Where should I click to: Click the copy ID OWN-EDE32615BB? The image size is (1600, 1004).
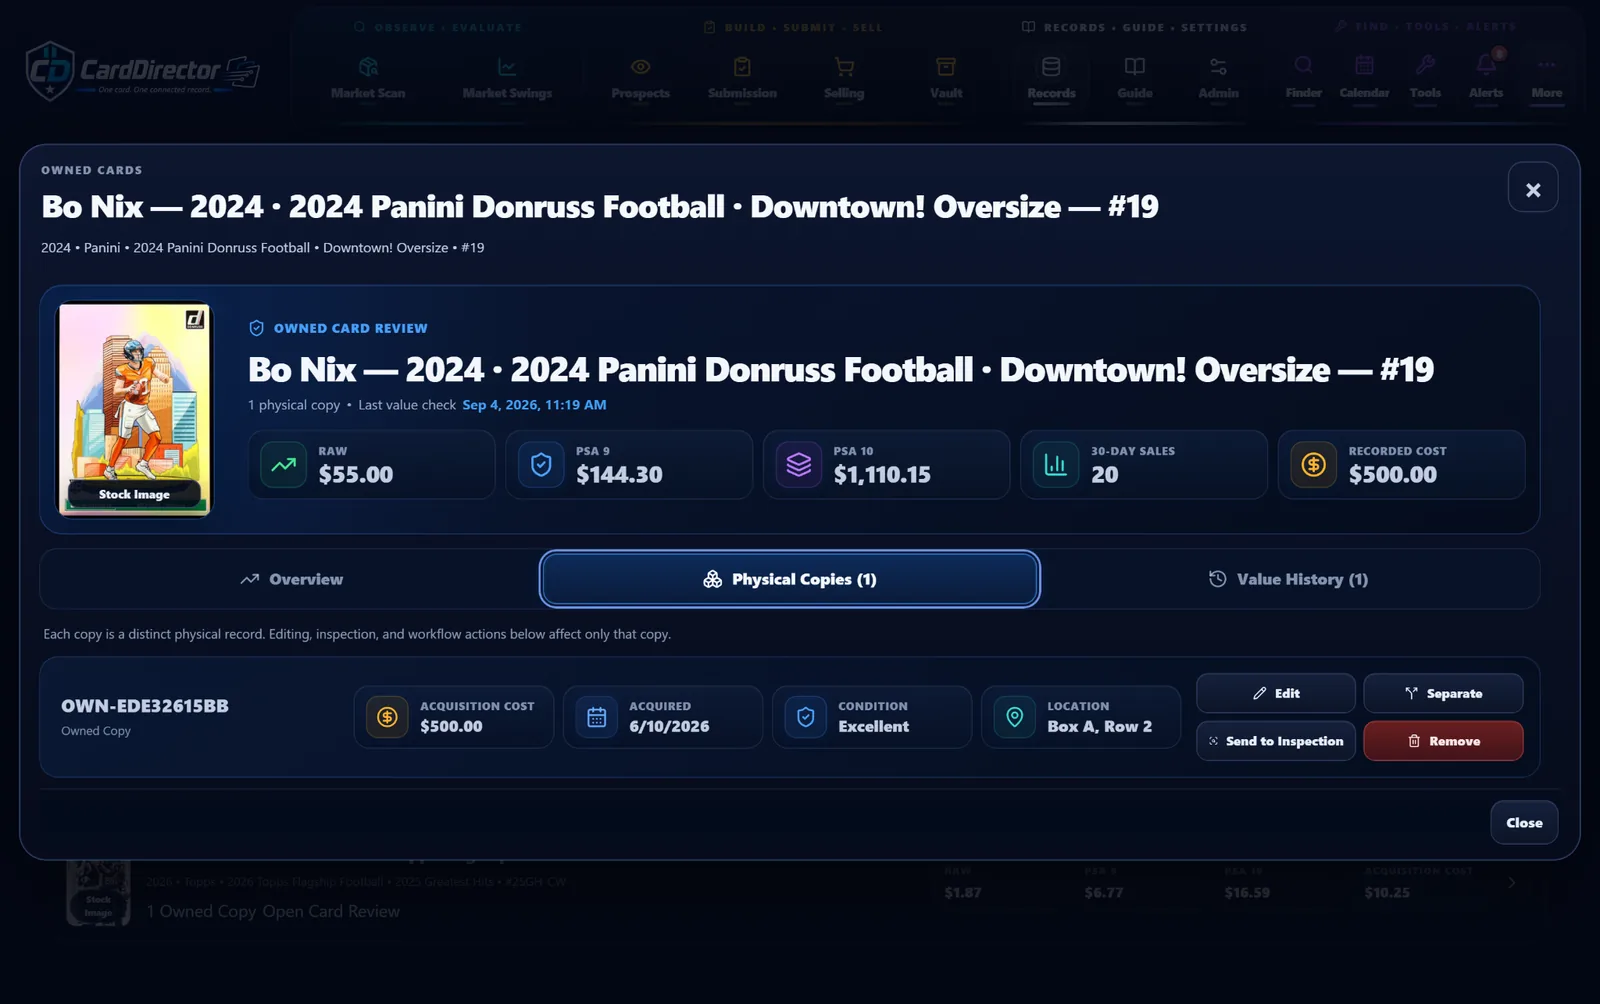tap(145, 706)
